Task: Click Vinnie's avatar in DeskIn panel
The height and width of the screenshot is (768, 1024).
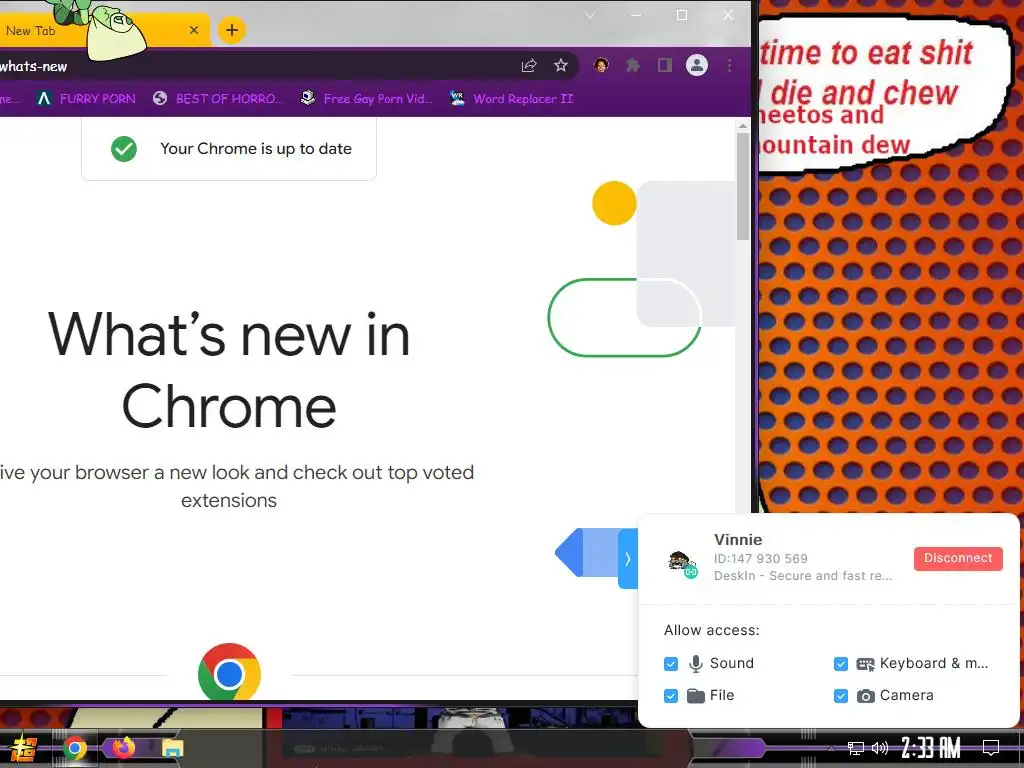Action: 681,562
